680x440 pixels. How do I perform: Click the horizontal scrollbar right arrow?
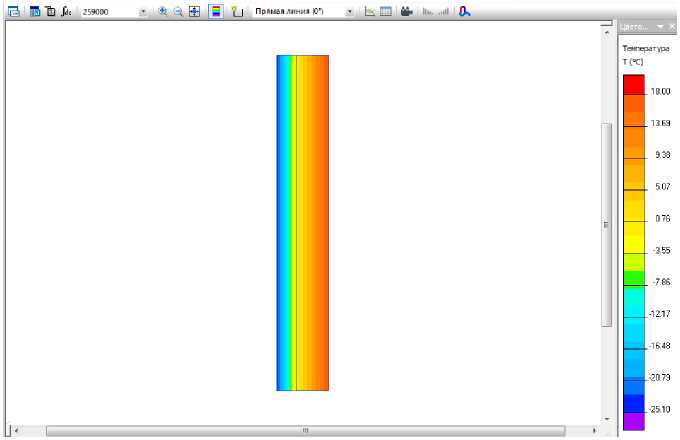click(594, 430)
